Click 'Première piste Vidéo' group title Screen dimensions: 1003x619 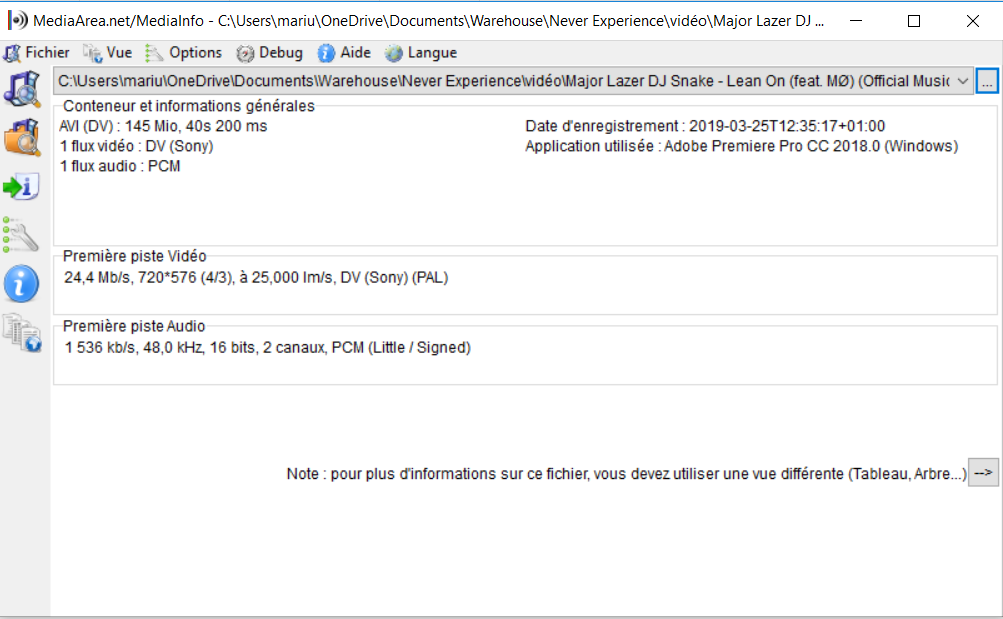(x=134, y=256)
